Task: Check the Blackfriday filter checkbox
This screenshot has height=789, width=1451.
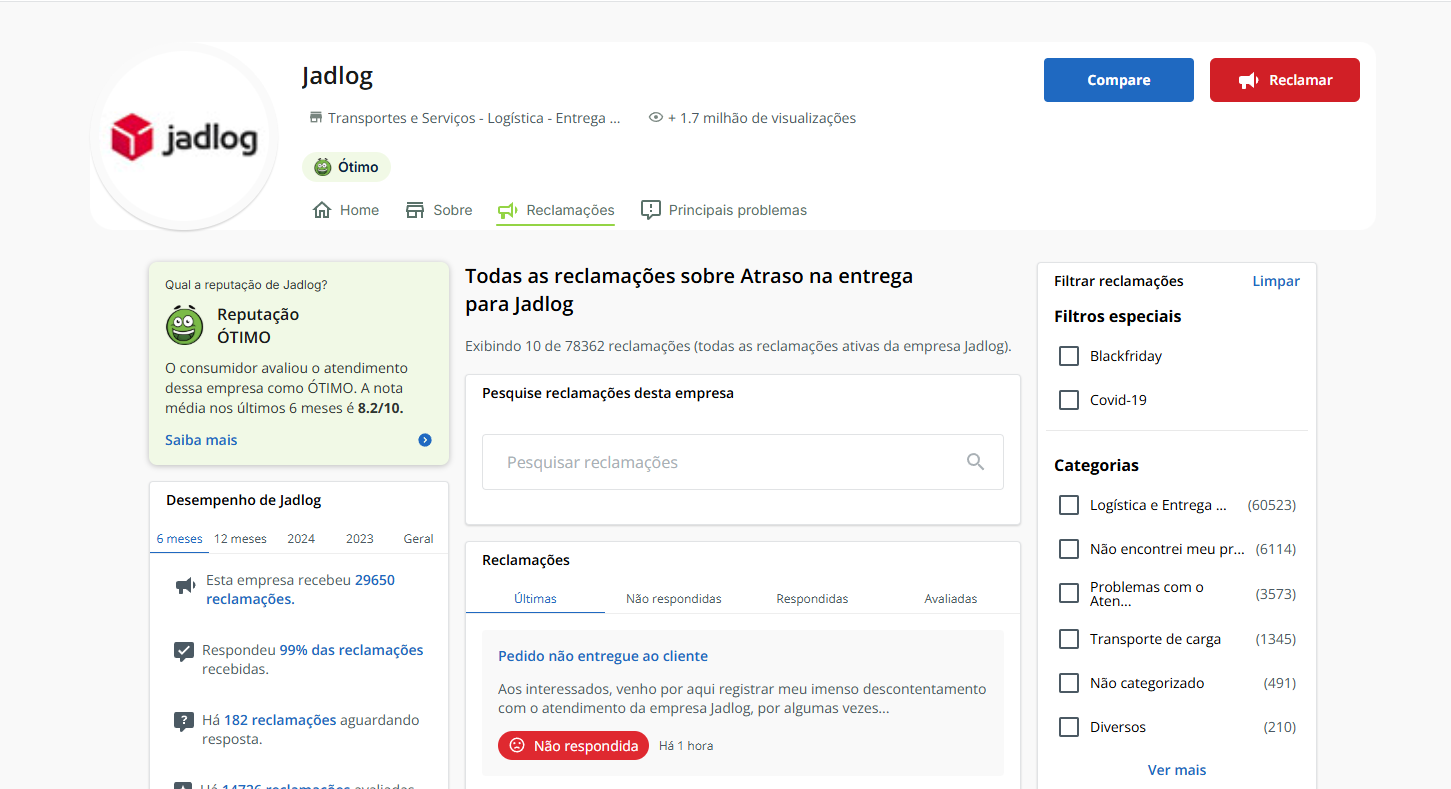Action: click(x=1069, y=356)
